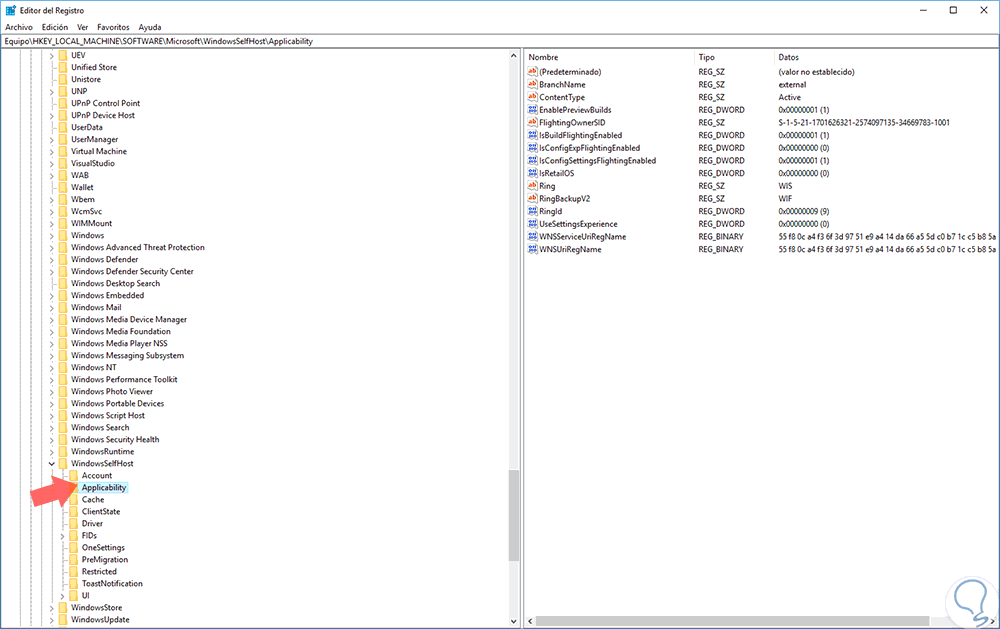Click the DWORD icon of IsRetailOS
The image size is (1000, 629).
[x=533, y=173]
